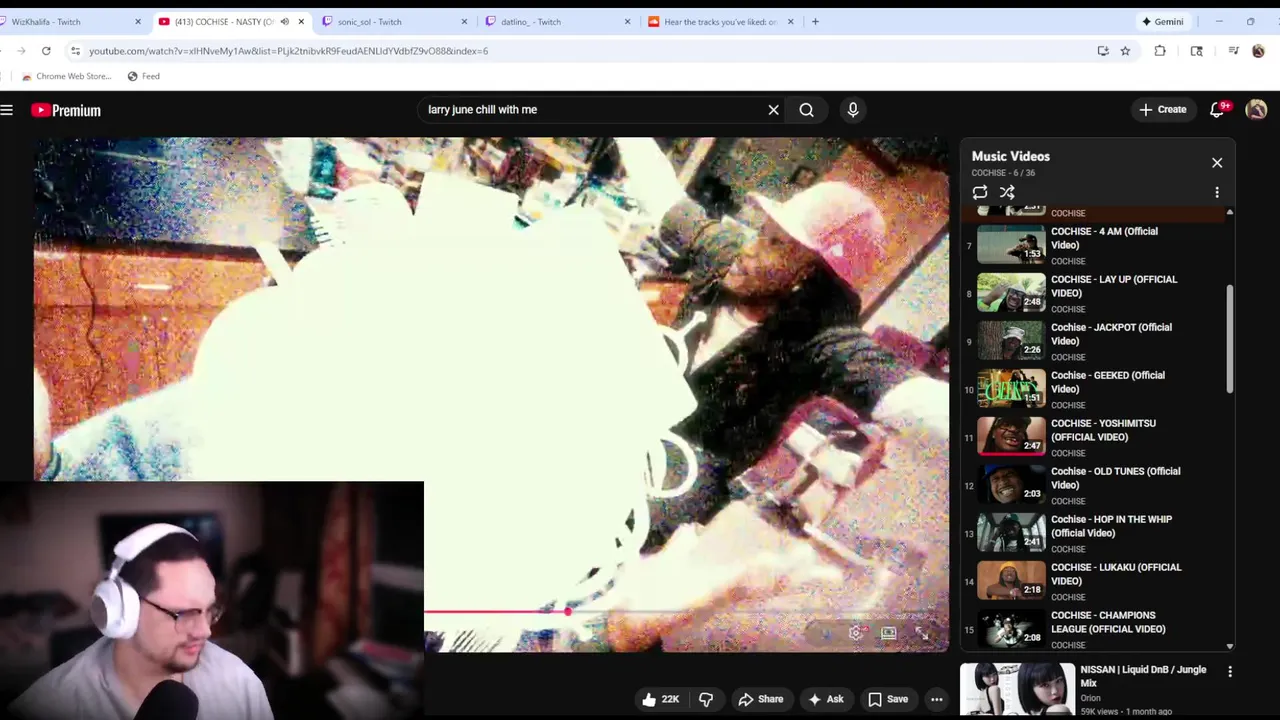Seek using the video progress bar handle
The image size is (1280, 720).
coord(568,611)
